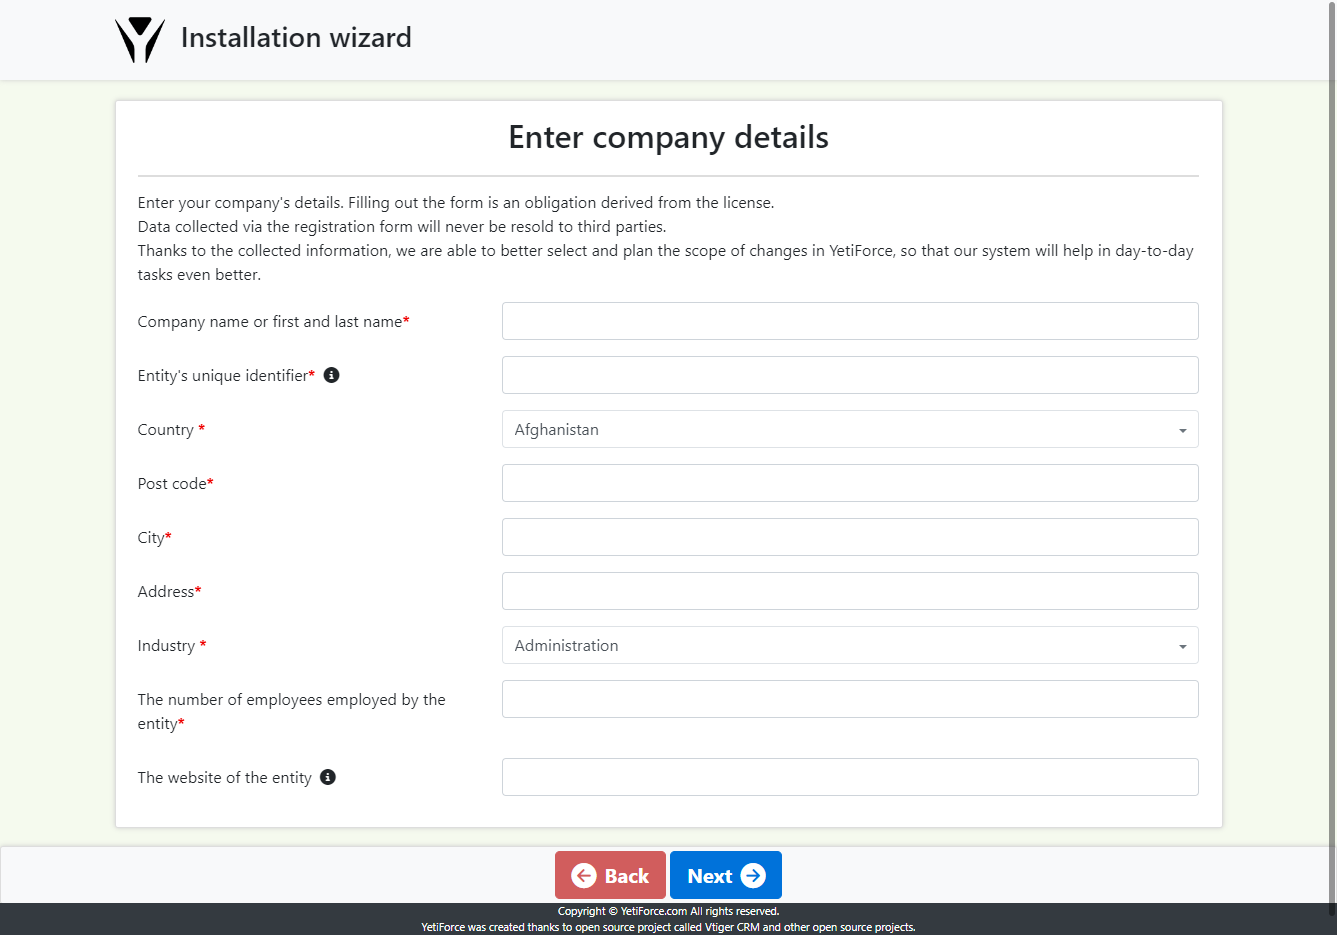
Task: Click the Entity's unique identifier field
Action: coord(849,375)
